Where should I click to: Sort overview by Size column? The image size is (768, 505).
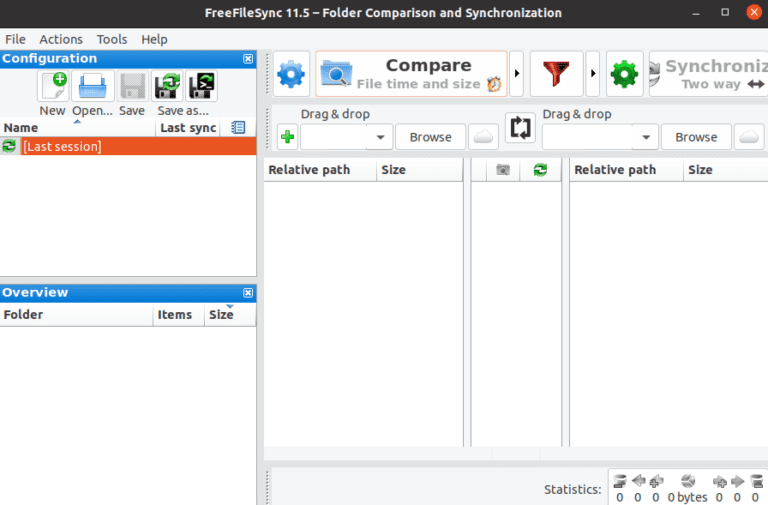(230, 314)
